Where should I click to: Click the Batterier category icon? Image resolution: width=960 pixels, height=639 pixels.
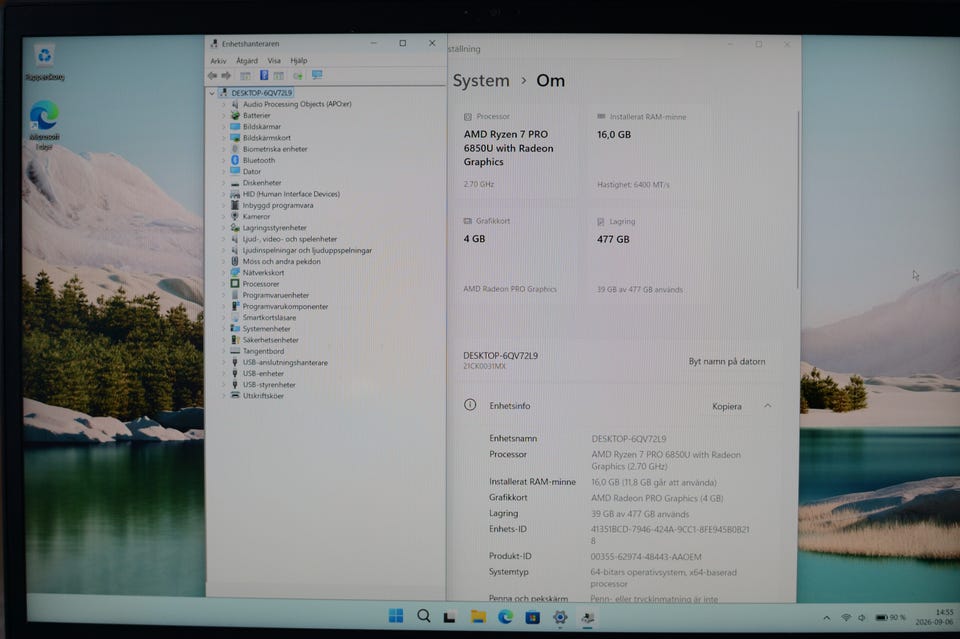(235, 115)
